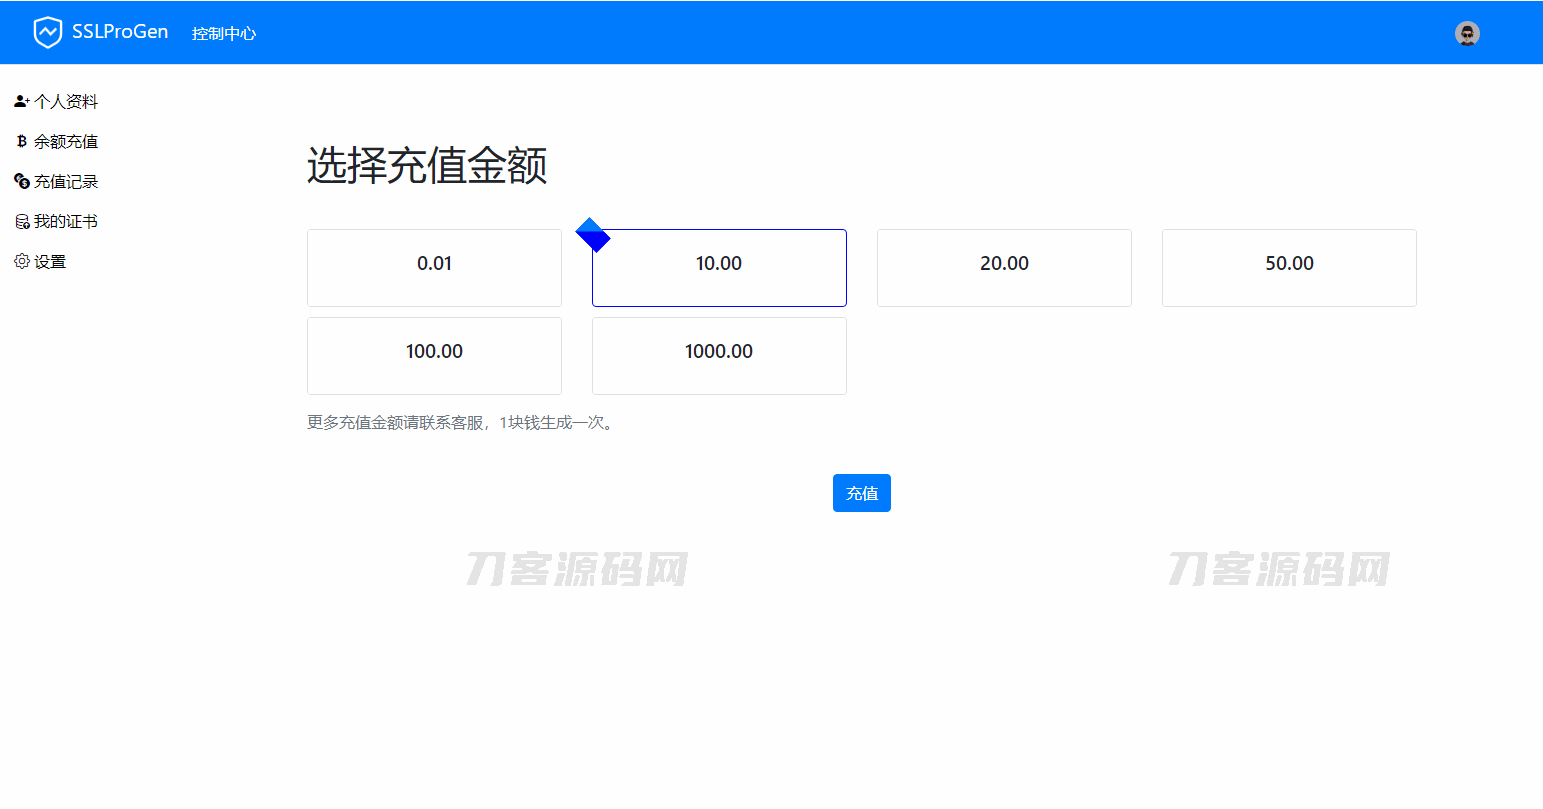Pick the 1000.00 recharge amount
1543x809 pixels.
point(719,355)
